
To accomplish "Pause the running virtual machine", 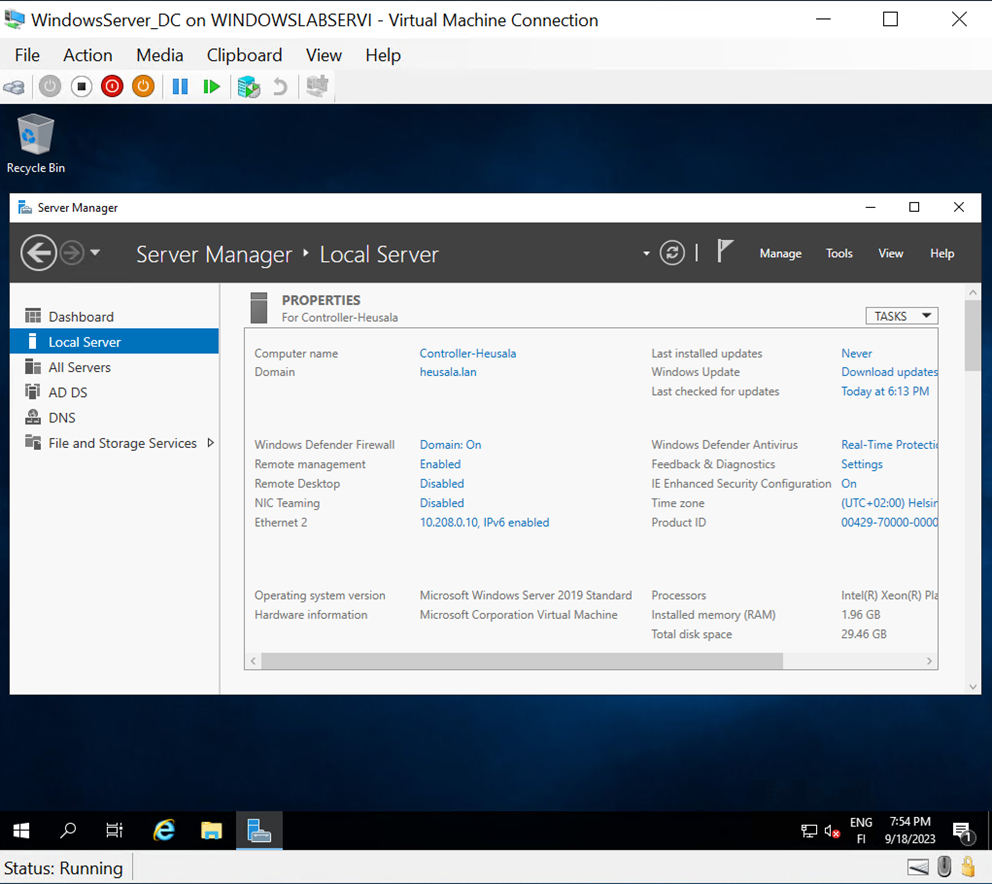I will tap(180, 87).
